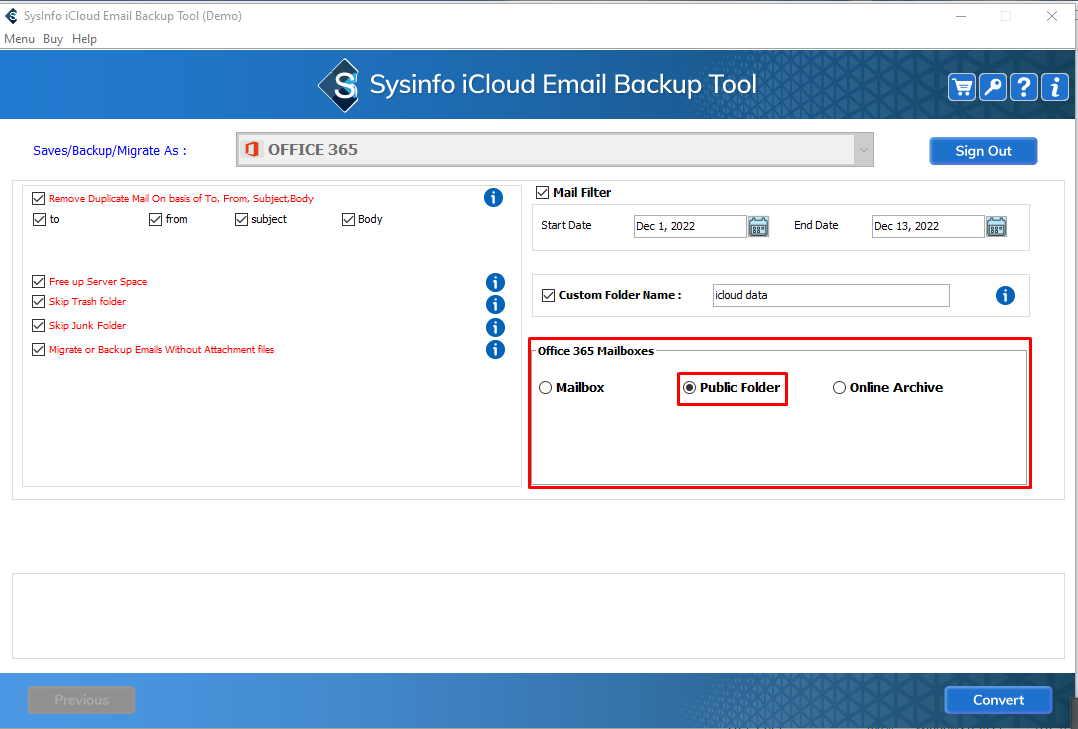Open the key activation icon
Viewport: 1078px width, 729px height.
[x=992, y=87]
